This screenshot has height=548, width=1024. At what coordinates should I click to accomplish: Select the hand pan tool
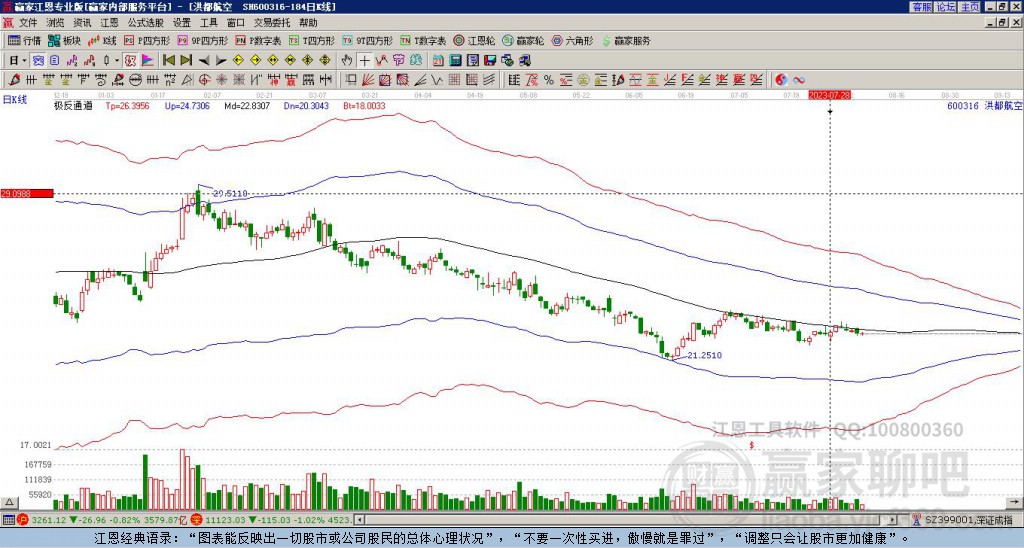(347, 61)
